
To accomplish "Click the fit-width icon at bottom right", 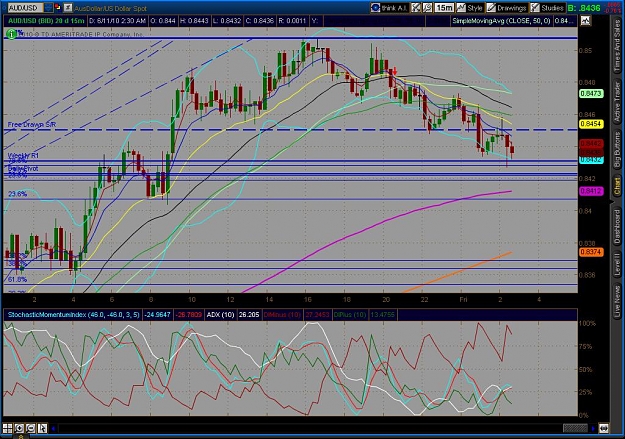I will (603, 429).
